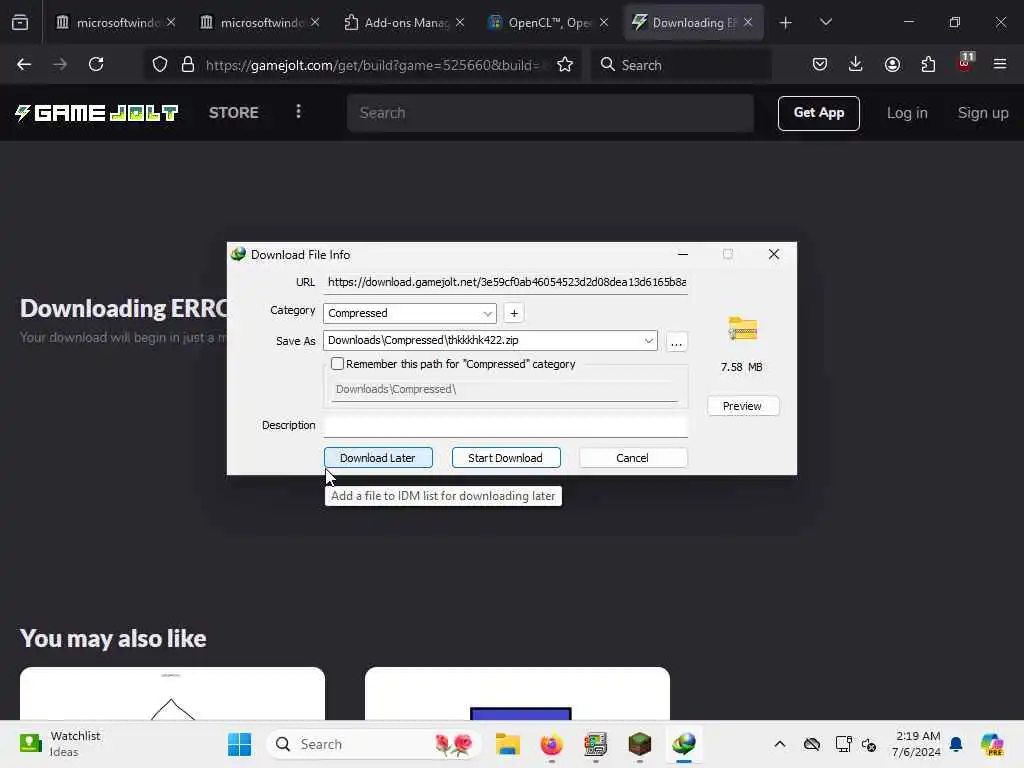Open the Firefox account icon
The width and height of the screenshot is (1024, 768).
point(892,64)
